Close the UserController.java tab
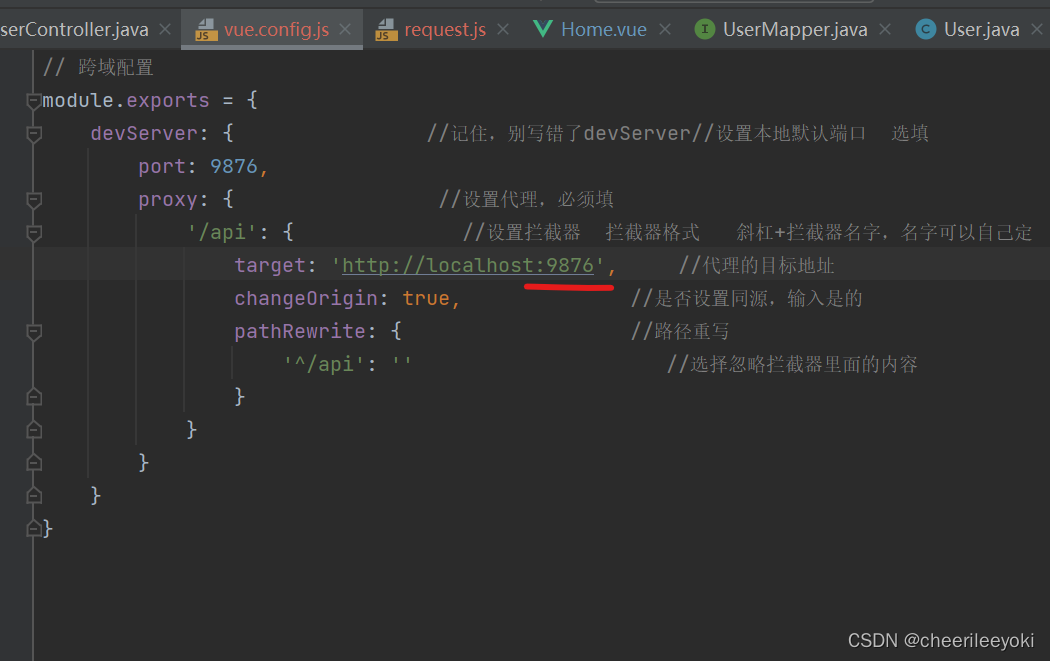The height and width of the screenshot is (661, 1050). pos(165,29)
